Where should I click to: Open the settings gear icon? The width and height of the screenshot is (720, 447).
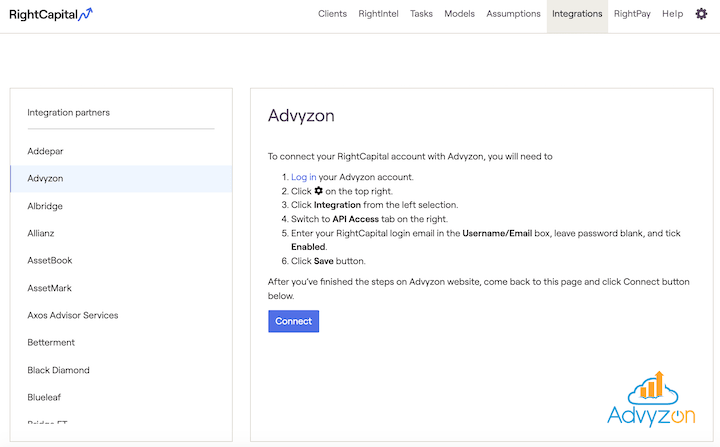[x=701, y=14]
